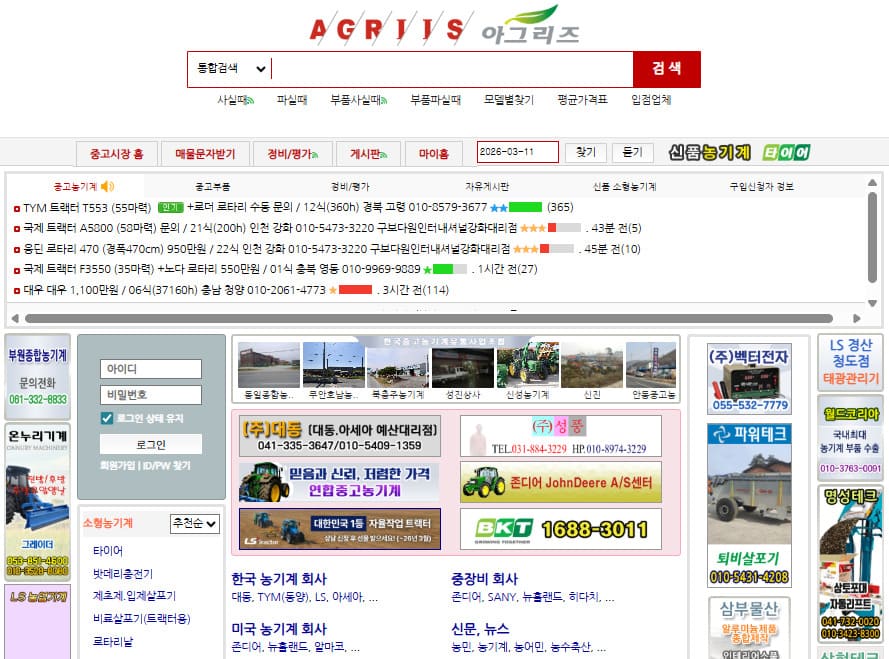
Task: Click the 신성농기계 dealer photo thumbnail
Action: click(x=527, y=368)
